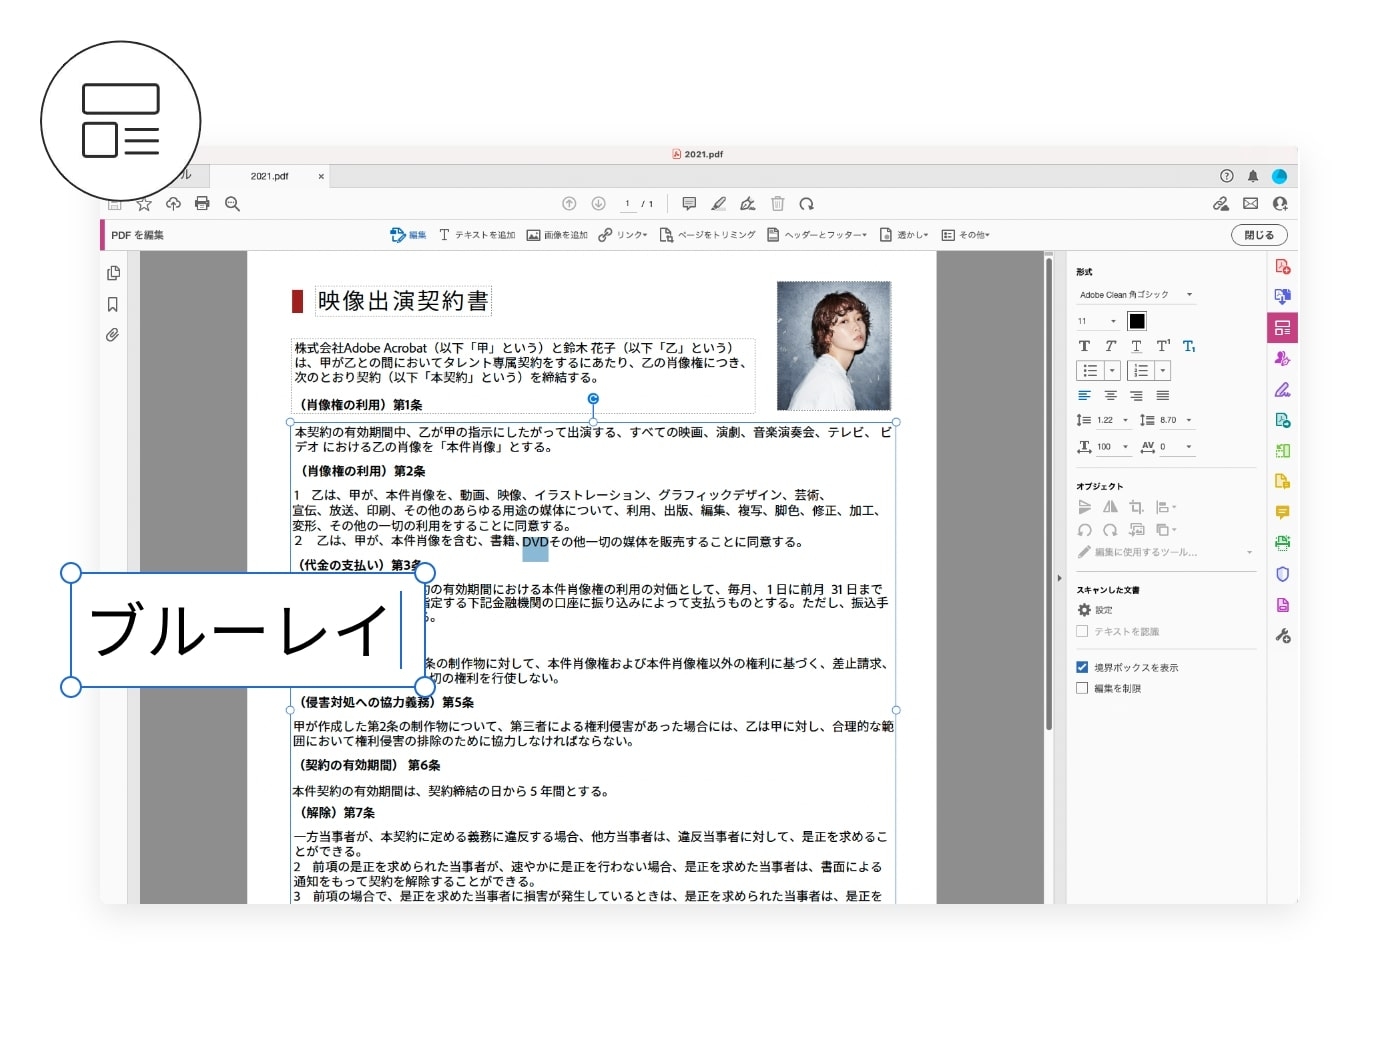Open 編集に使用するツール dropdown
This screenshot has height=1050, width=1400.
click(x=1165, y=552)
